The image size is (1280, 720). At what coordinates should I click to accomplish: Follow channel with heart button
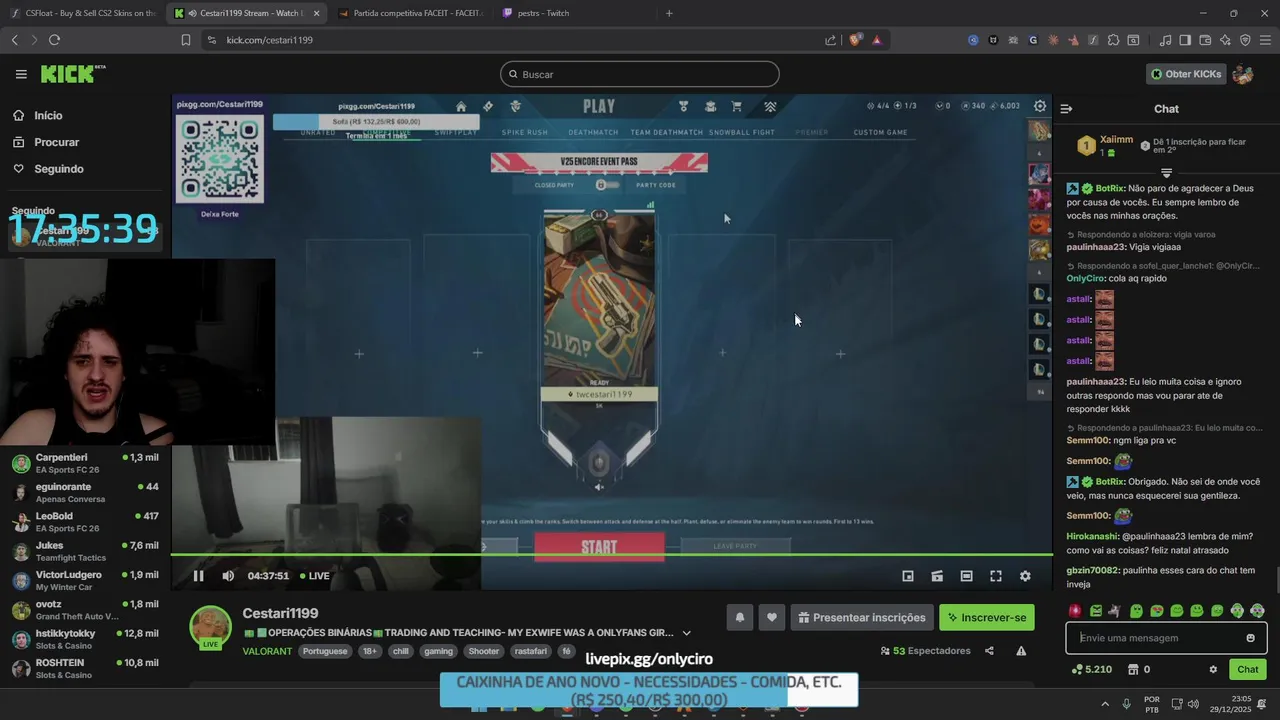point(771,618)
